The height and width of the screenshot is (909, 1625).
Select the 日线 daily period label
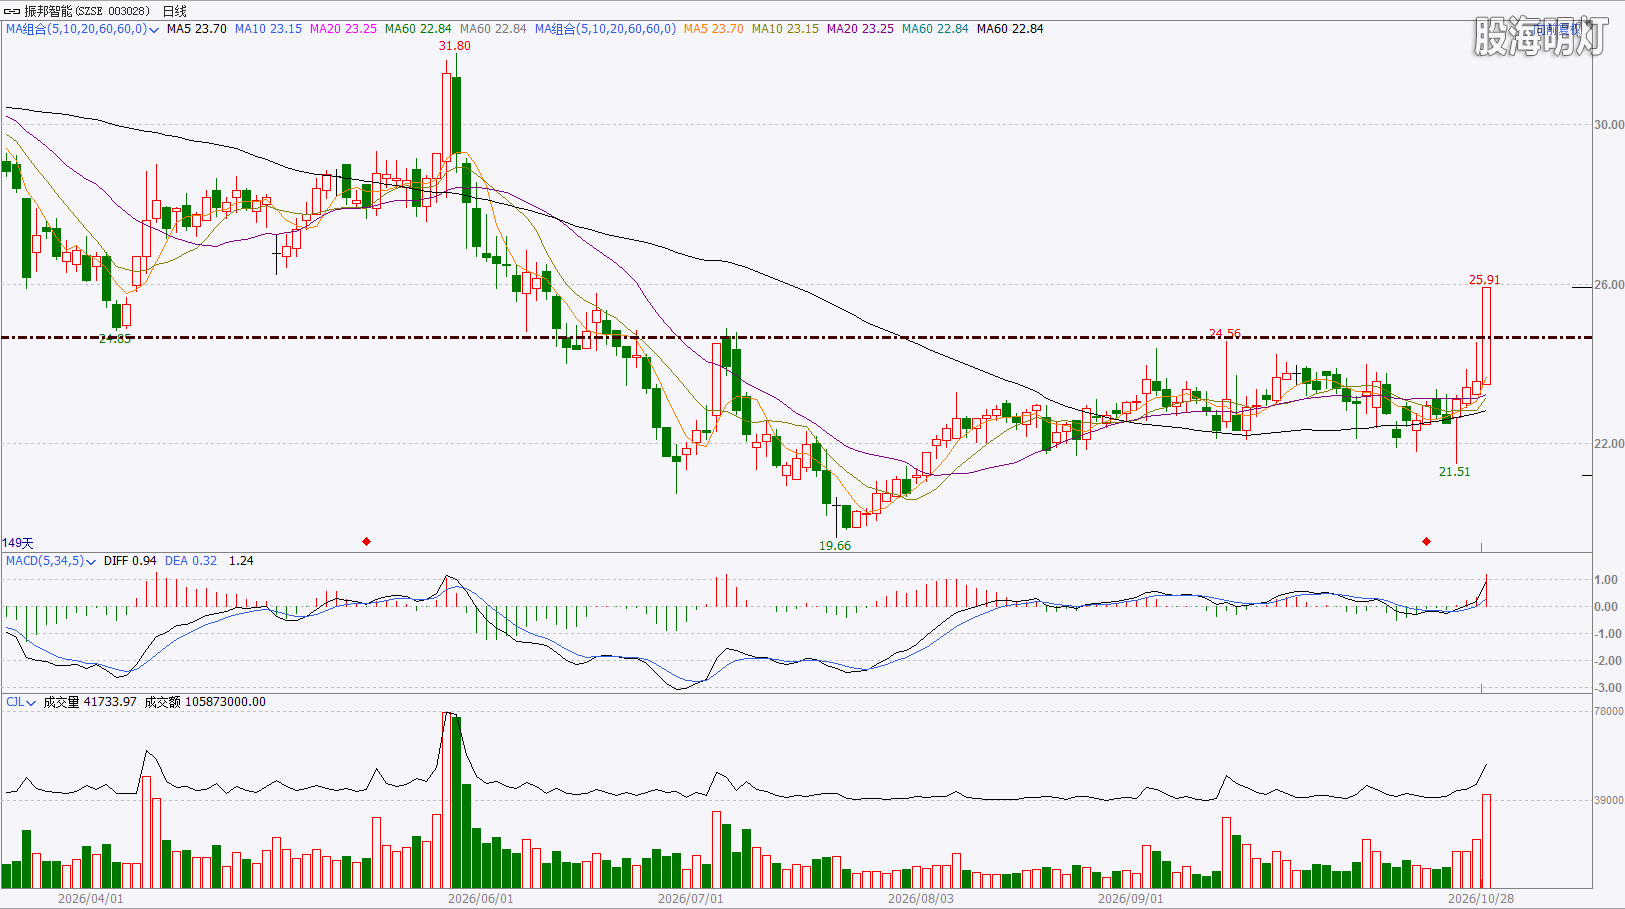[x=174, y=11]
